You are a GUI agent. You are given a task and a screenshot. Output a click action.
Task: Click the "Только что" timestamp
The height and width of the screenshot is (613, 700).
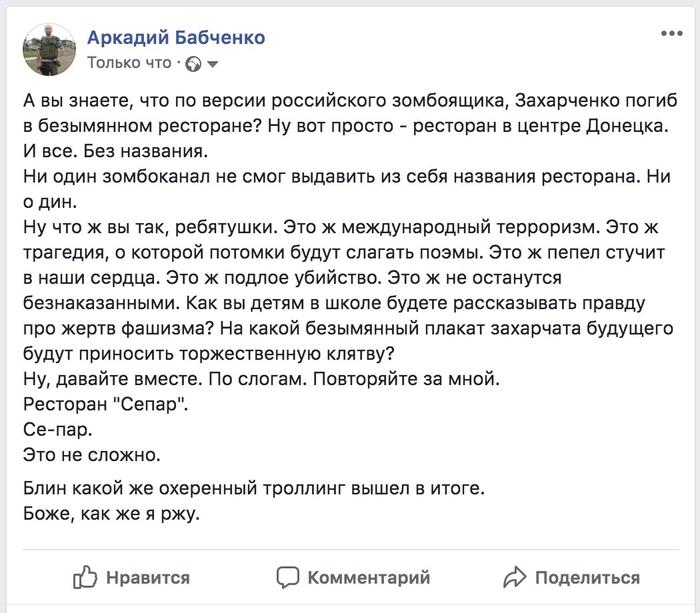[x=129, y=63]
